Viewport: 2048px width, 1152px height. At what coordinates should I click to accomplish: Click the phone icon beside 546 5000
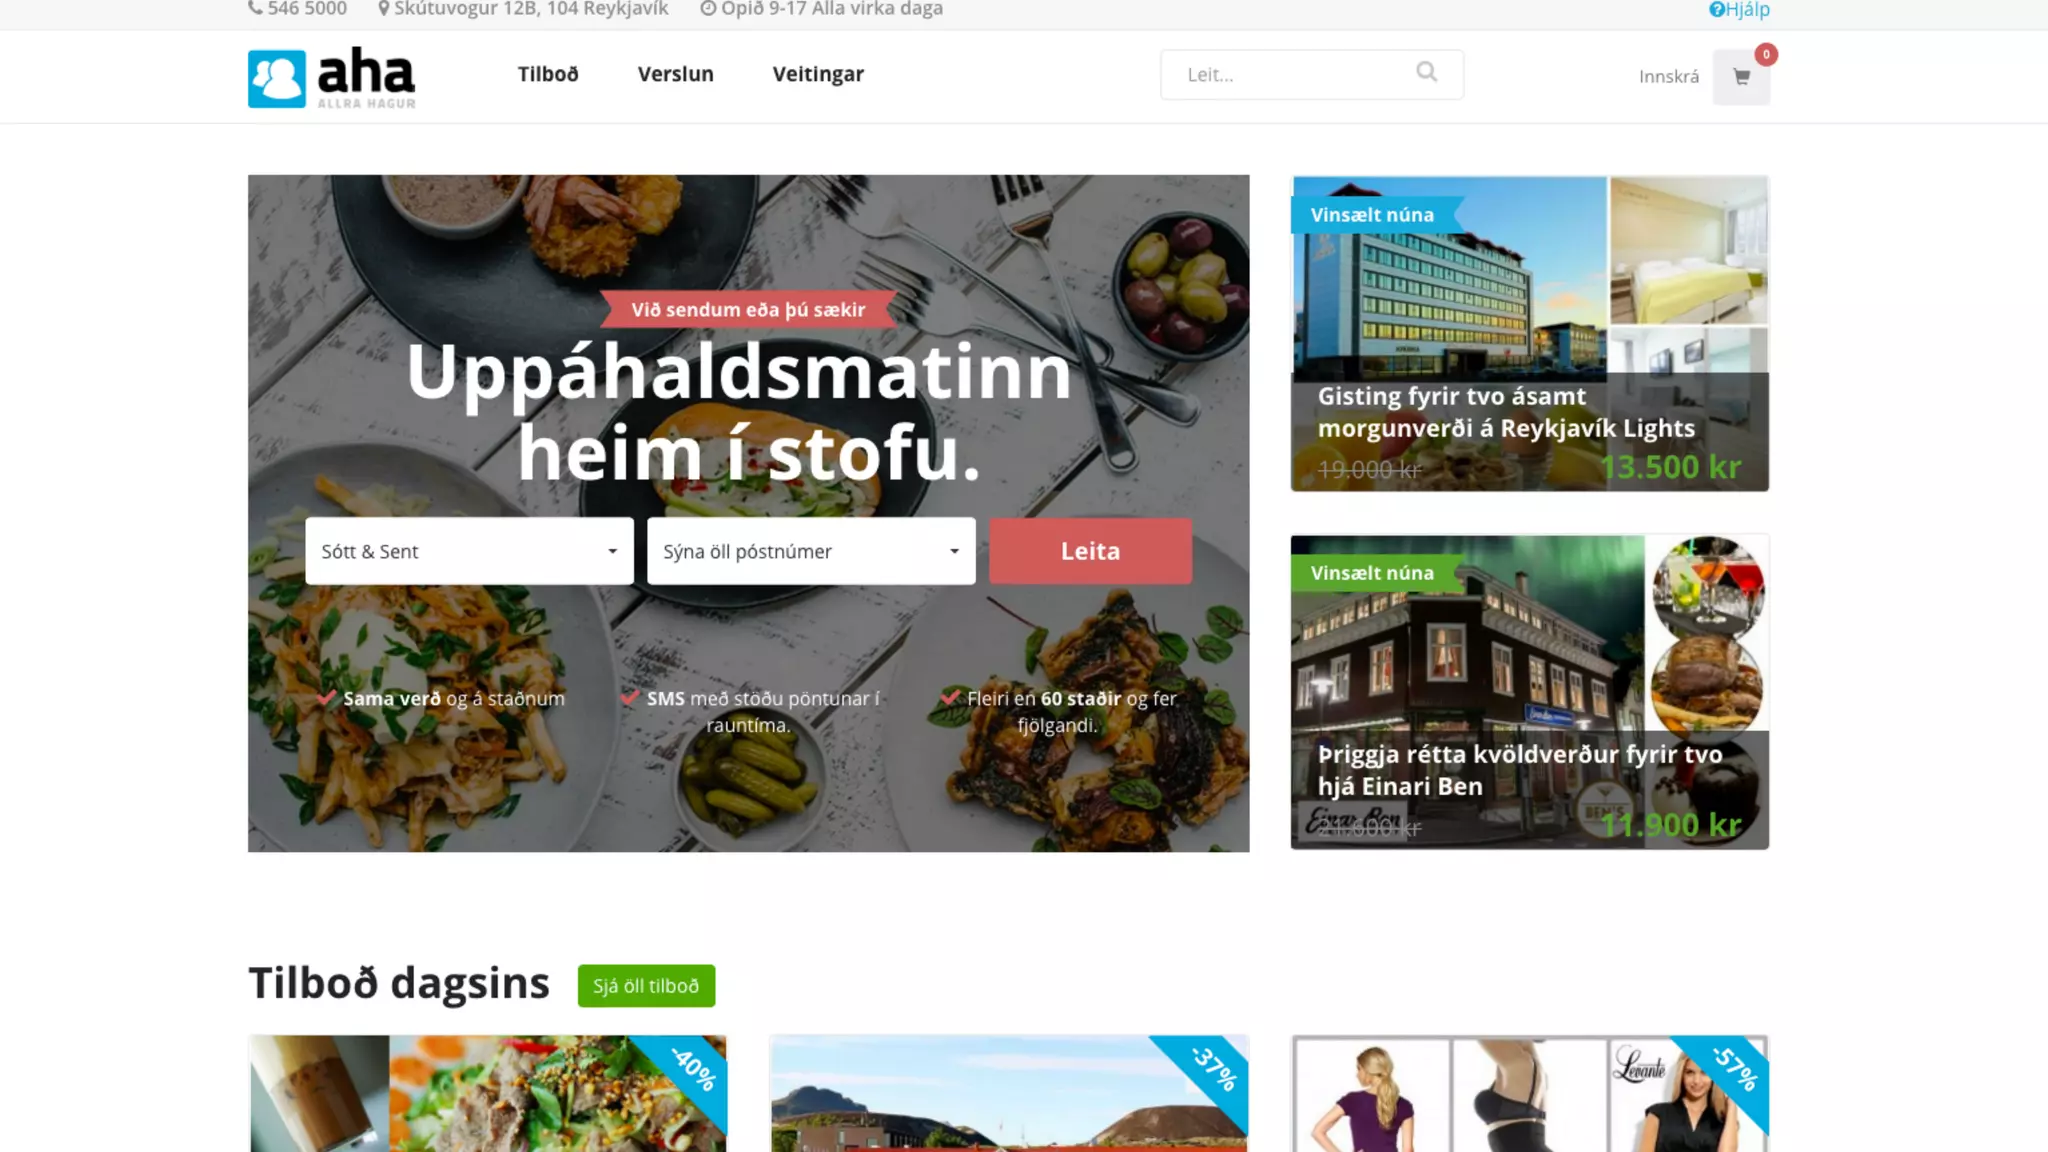(x=255, y=8)
